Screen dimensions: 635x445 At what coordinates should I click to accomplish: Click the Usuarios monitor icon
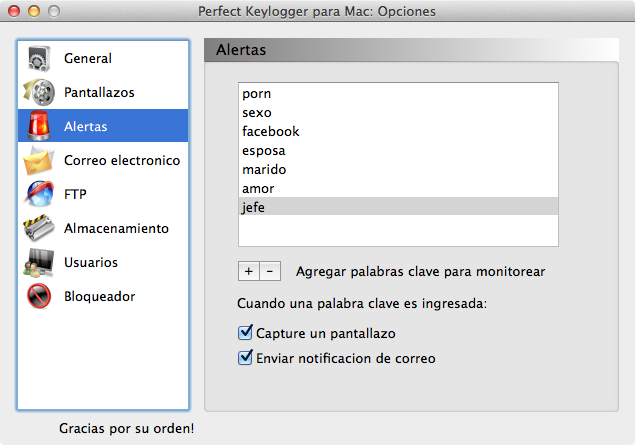click(x=39, y=262)
